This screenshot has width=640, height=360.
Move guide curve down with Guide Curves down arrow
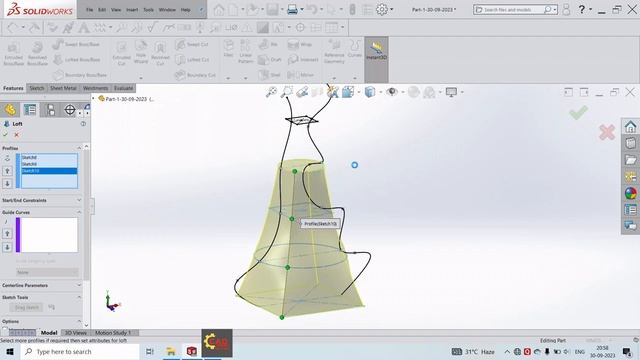click(x=7, y=247)
